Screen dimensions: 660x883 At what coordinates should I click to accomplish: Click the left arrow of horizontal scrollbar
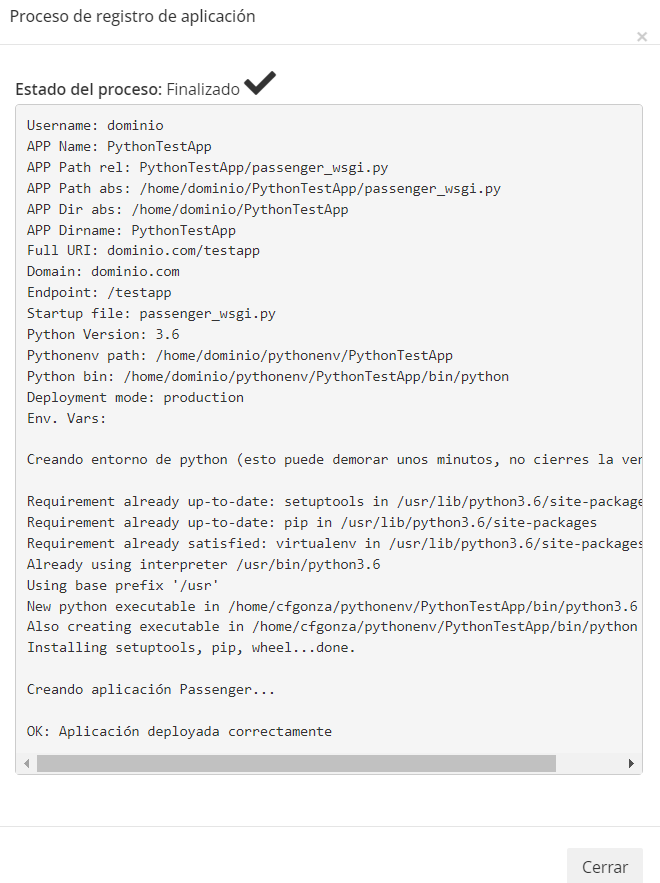[x=27, y=764]
